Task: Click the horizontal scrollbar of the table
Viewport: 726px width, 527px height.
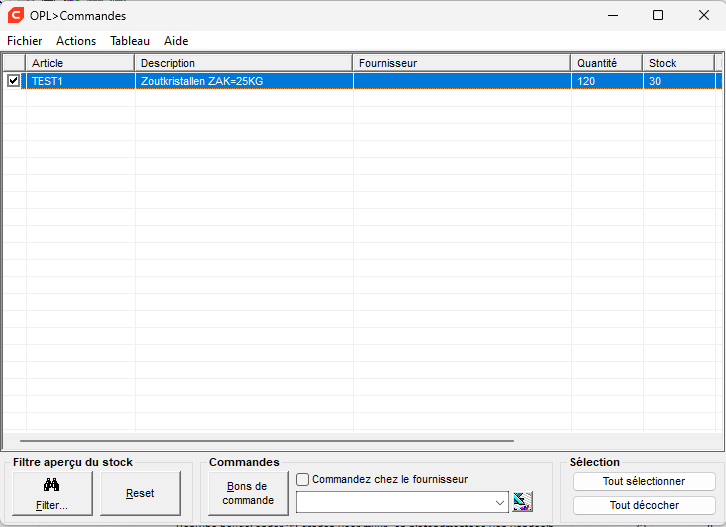Action: tap(267, 441)
